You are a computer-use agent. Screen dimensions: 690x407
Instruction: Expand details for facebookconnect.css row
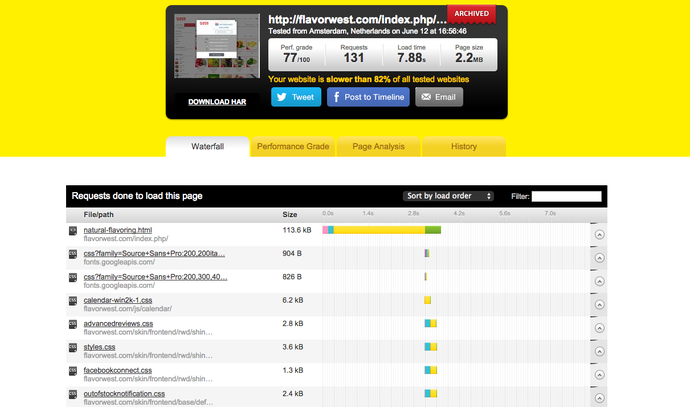599,374
